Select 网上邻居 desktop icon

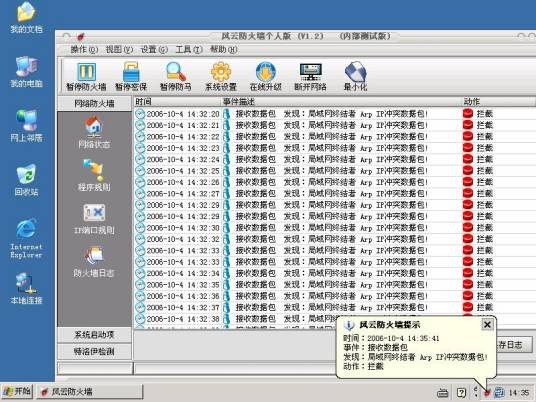26,126
